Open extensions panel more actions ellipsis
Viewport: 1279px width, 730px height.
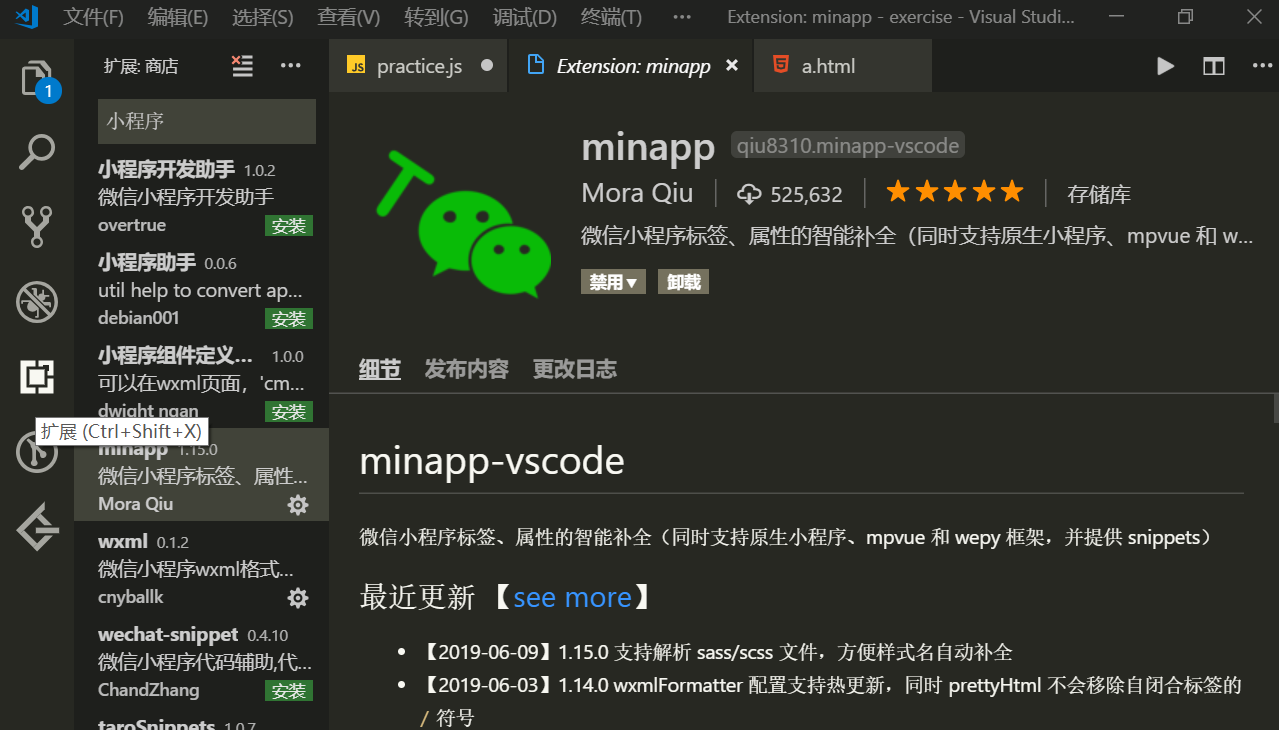(x=291, y=66)
